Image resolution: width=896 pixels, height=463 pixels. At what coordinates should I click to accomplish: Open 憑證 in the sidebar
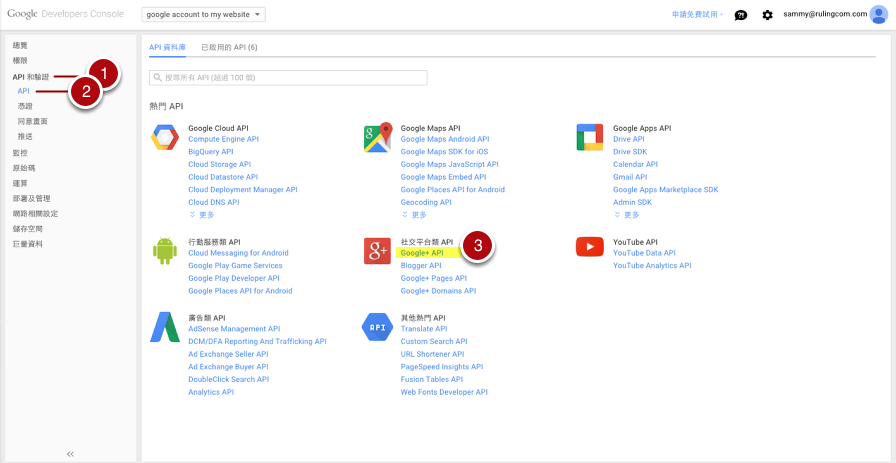point(25,106)
